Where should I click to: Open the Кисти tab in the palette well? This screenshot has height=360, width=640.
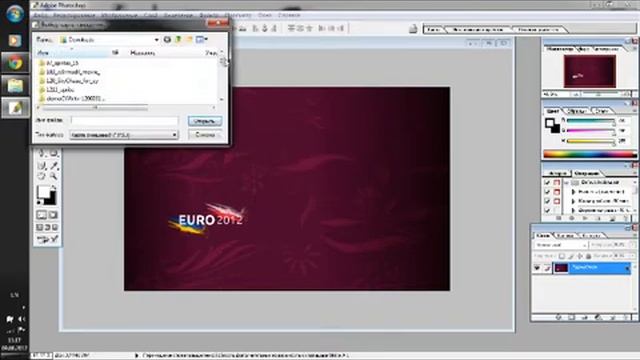pos(433,30)
